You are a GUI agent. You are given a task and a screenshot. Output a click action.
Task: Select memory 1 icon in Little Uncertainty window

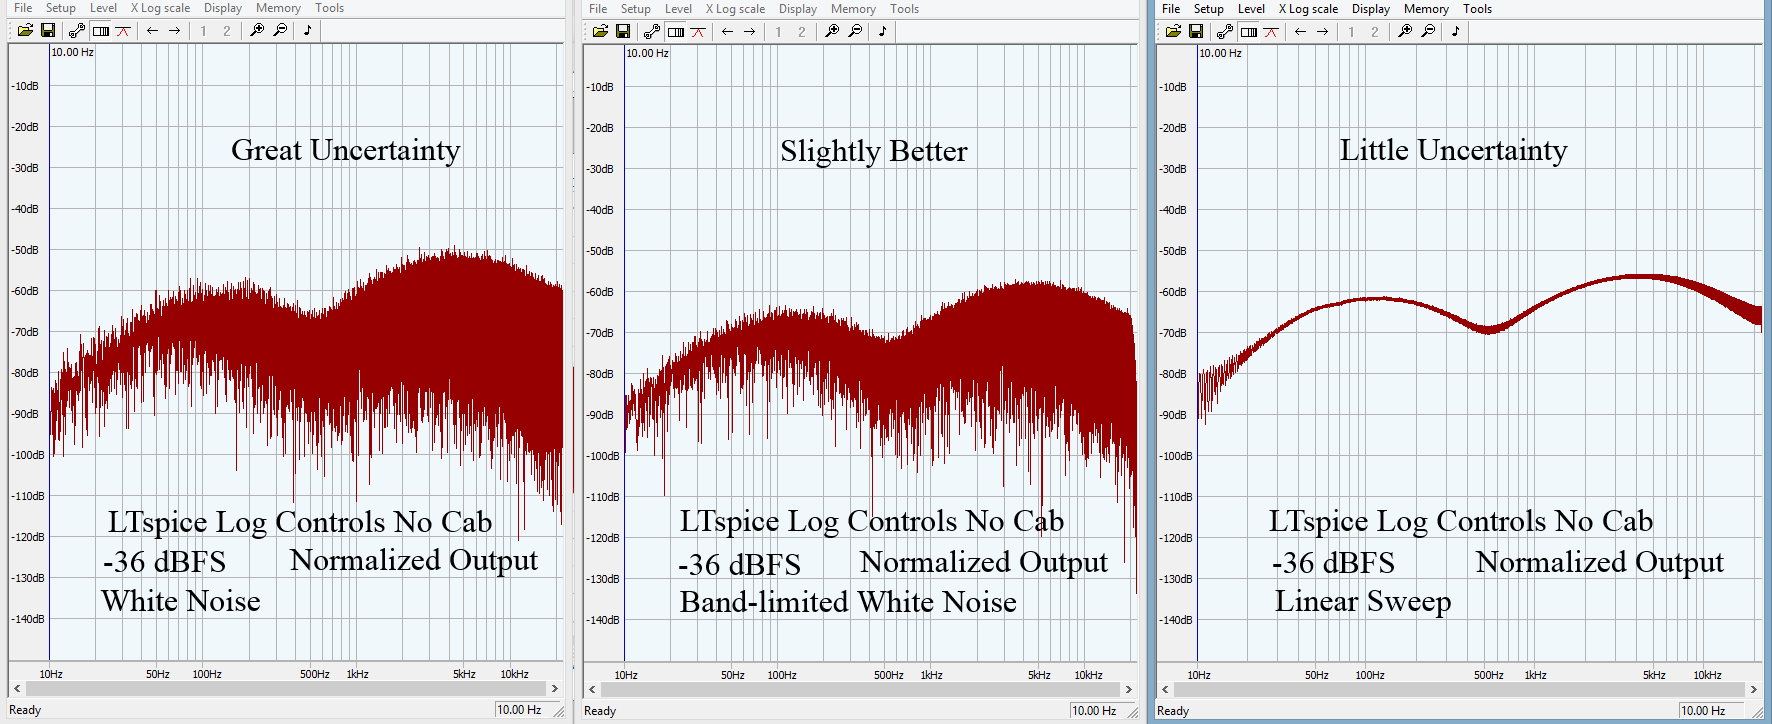coord(1352,31)
